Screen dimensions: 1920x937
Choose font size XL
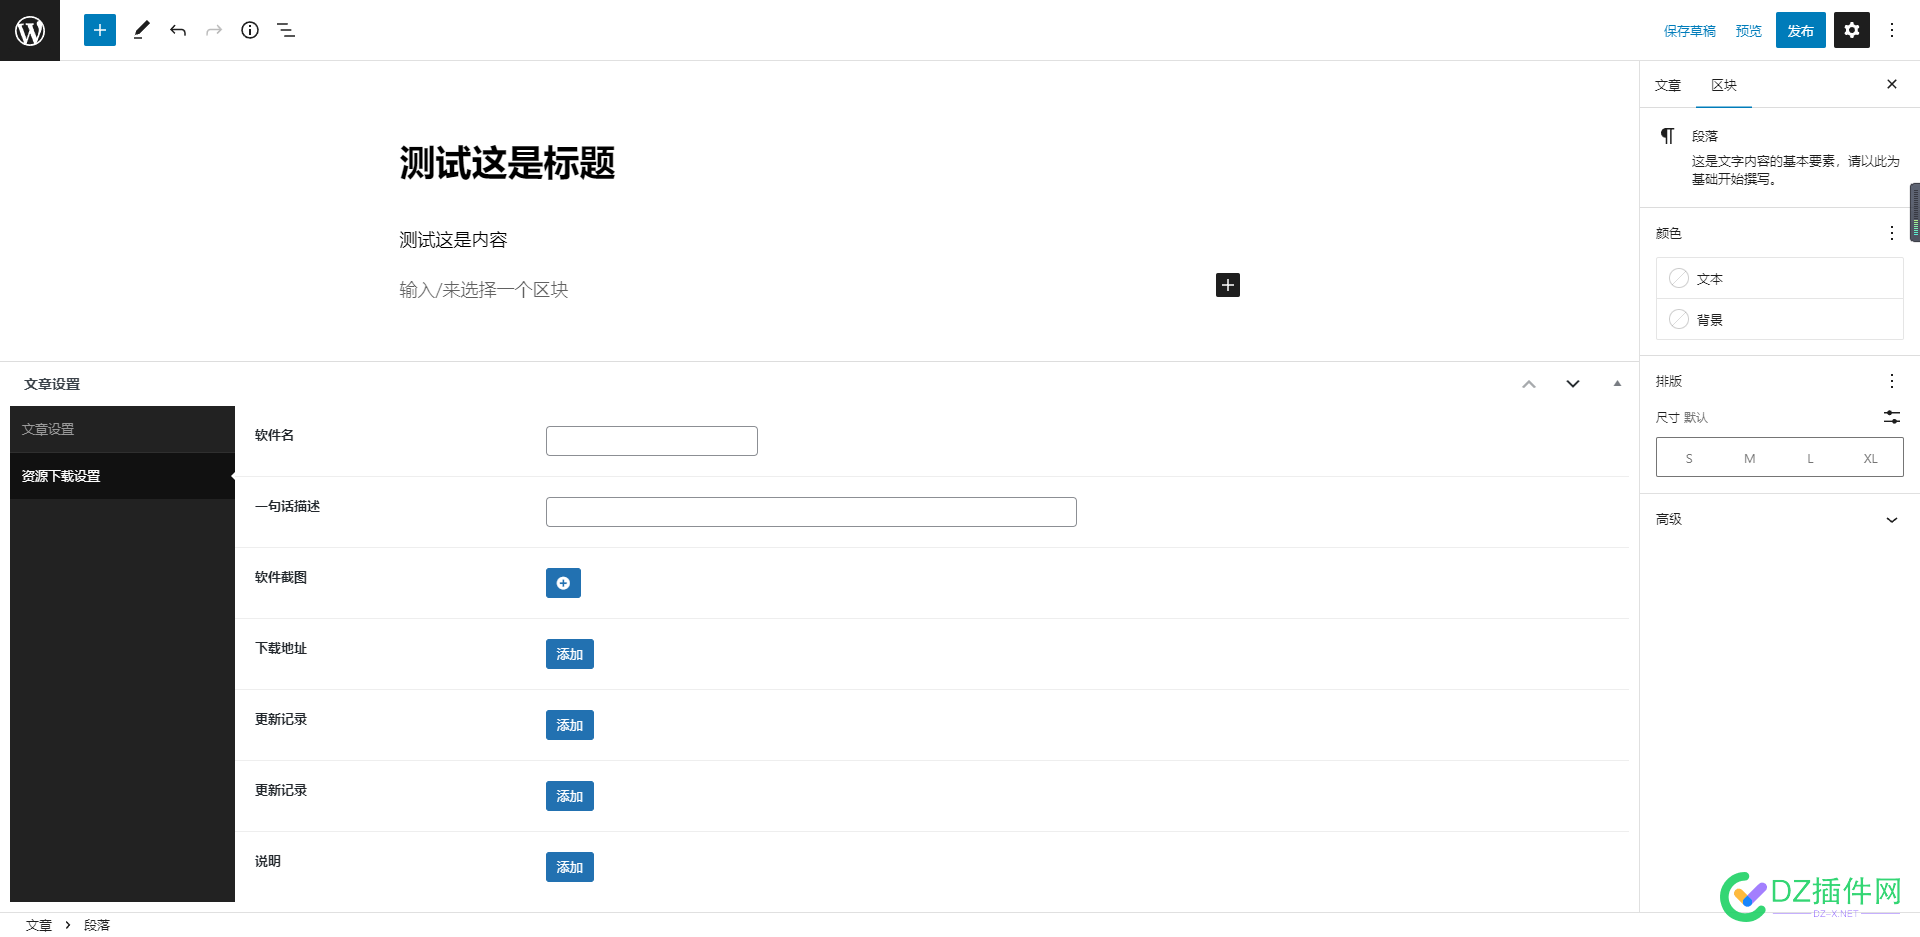pyautogui.click(x=1870, y=458)
